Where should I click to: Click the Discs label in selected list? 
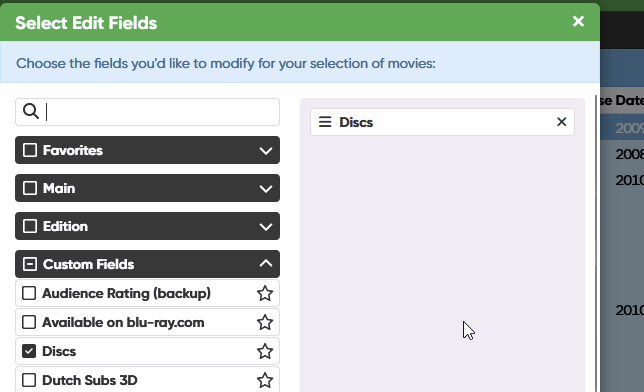click(356, 122)
